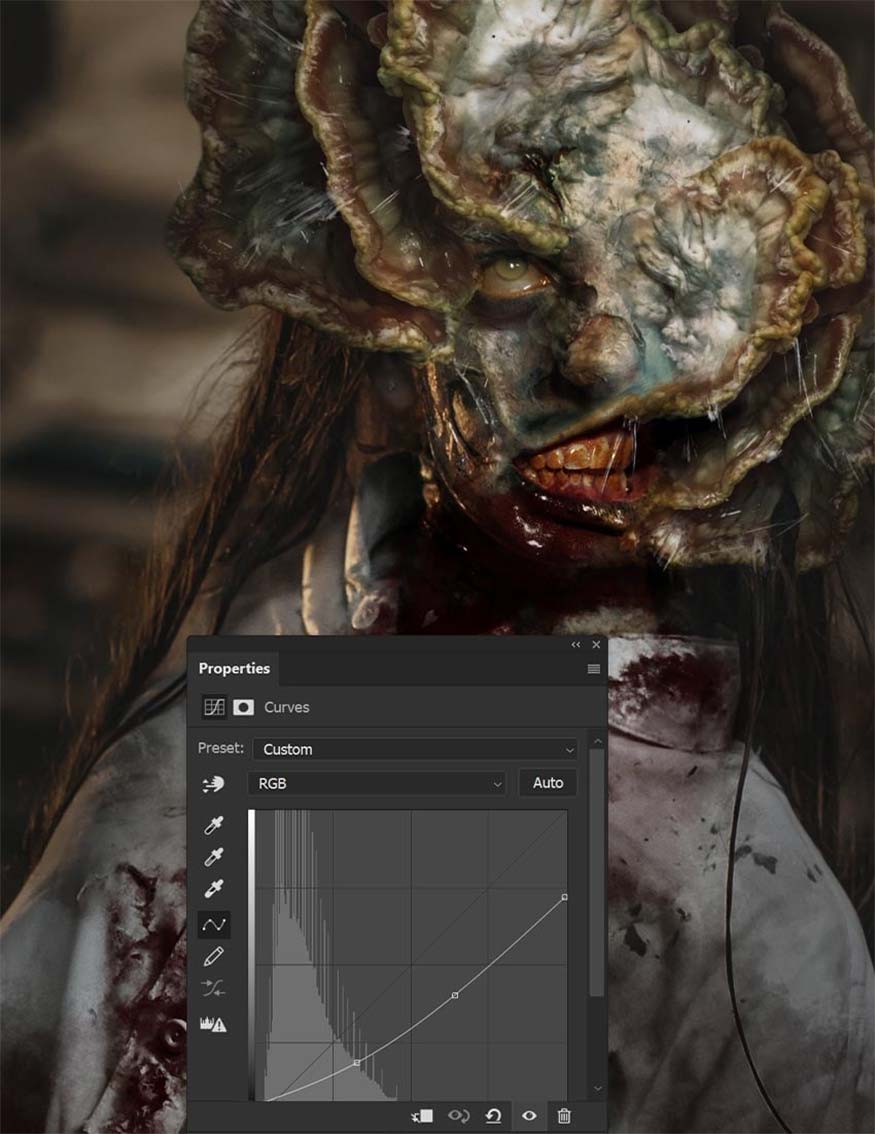Open the RGB channel dropdown
This screenshot has height=1134, width=875.
point(376,783)
